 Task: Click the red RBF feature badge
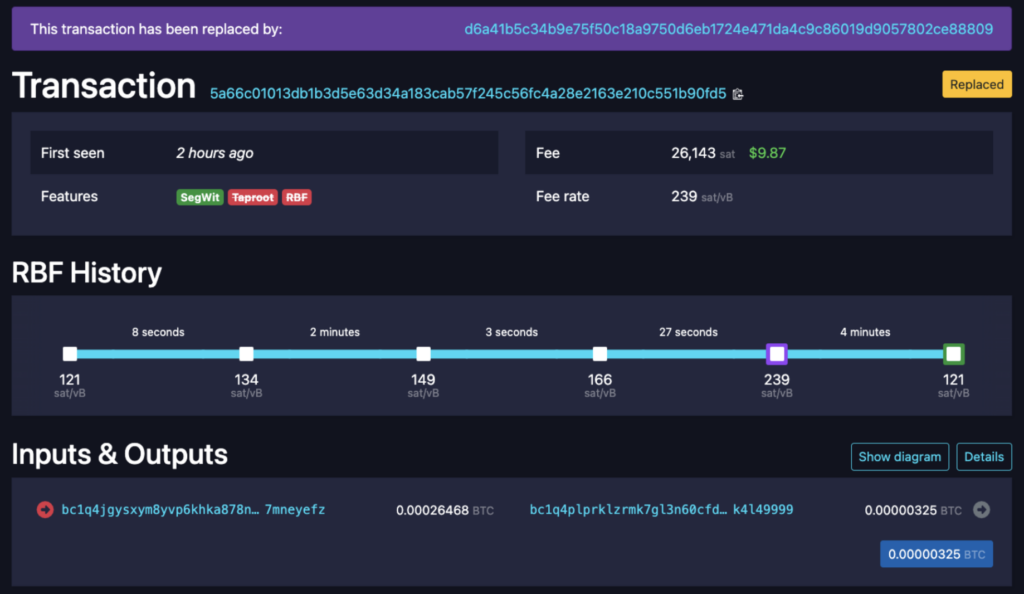[296, 197]
